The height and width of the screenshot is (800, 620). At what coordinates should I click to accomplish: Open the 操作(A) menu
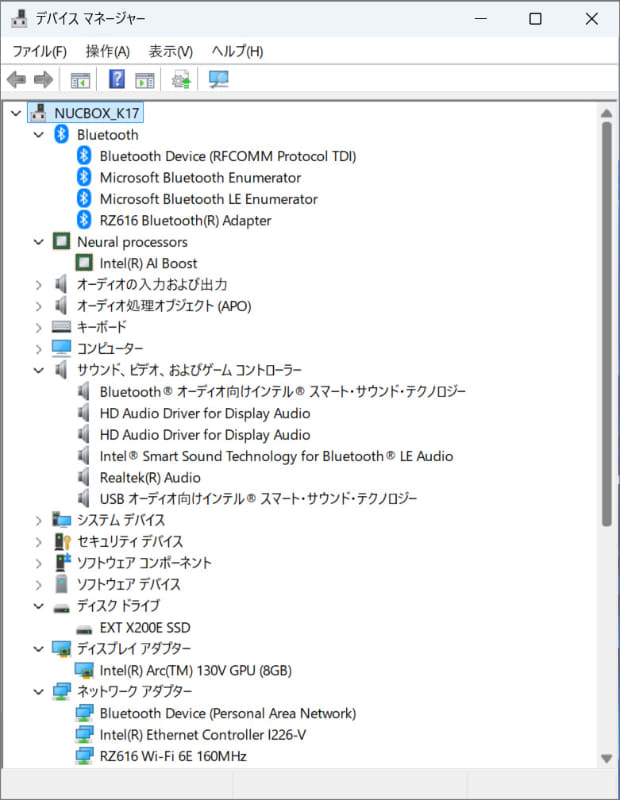tap(108, 51)
